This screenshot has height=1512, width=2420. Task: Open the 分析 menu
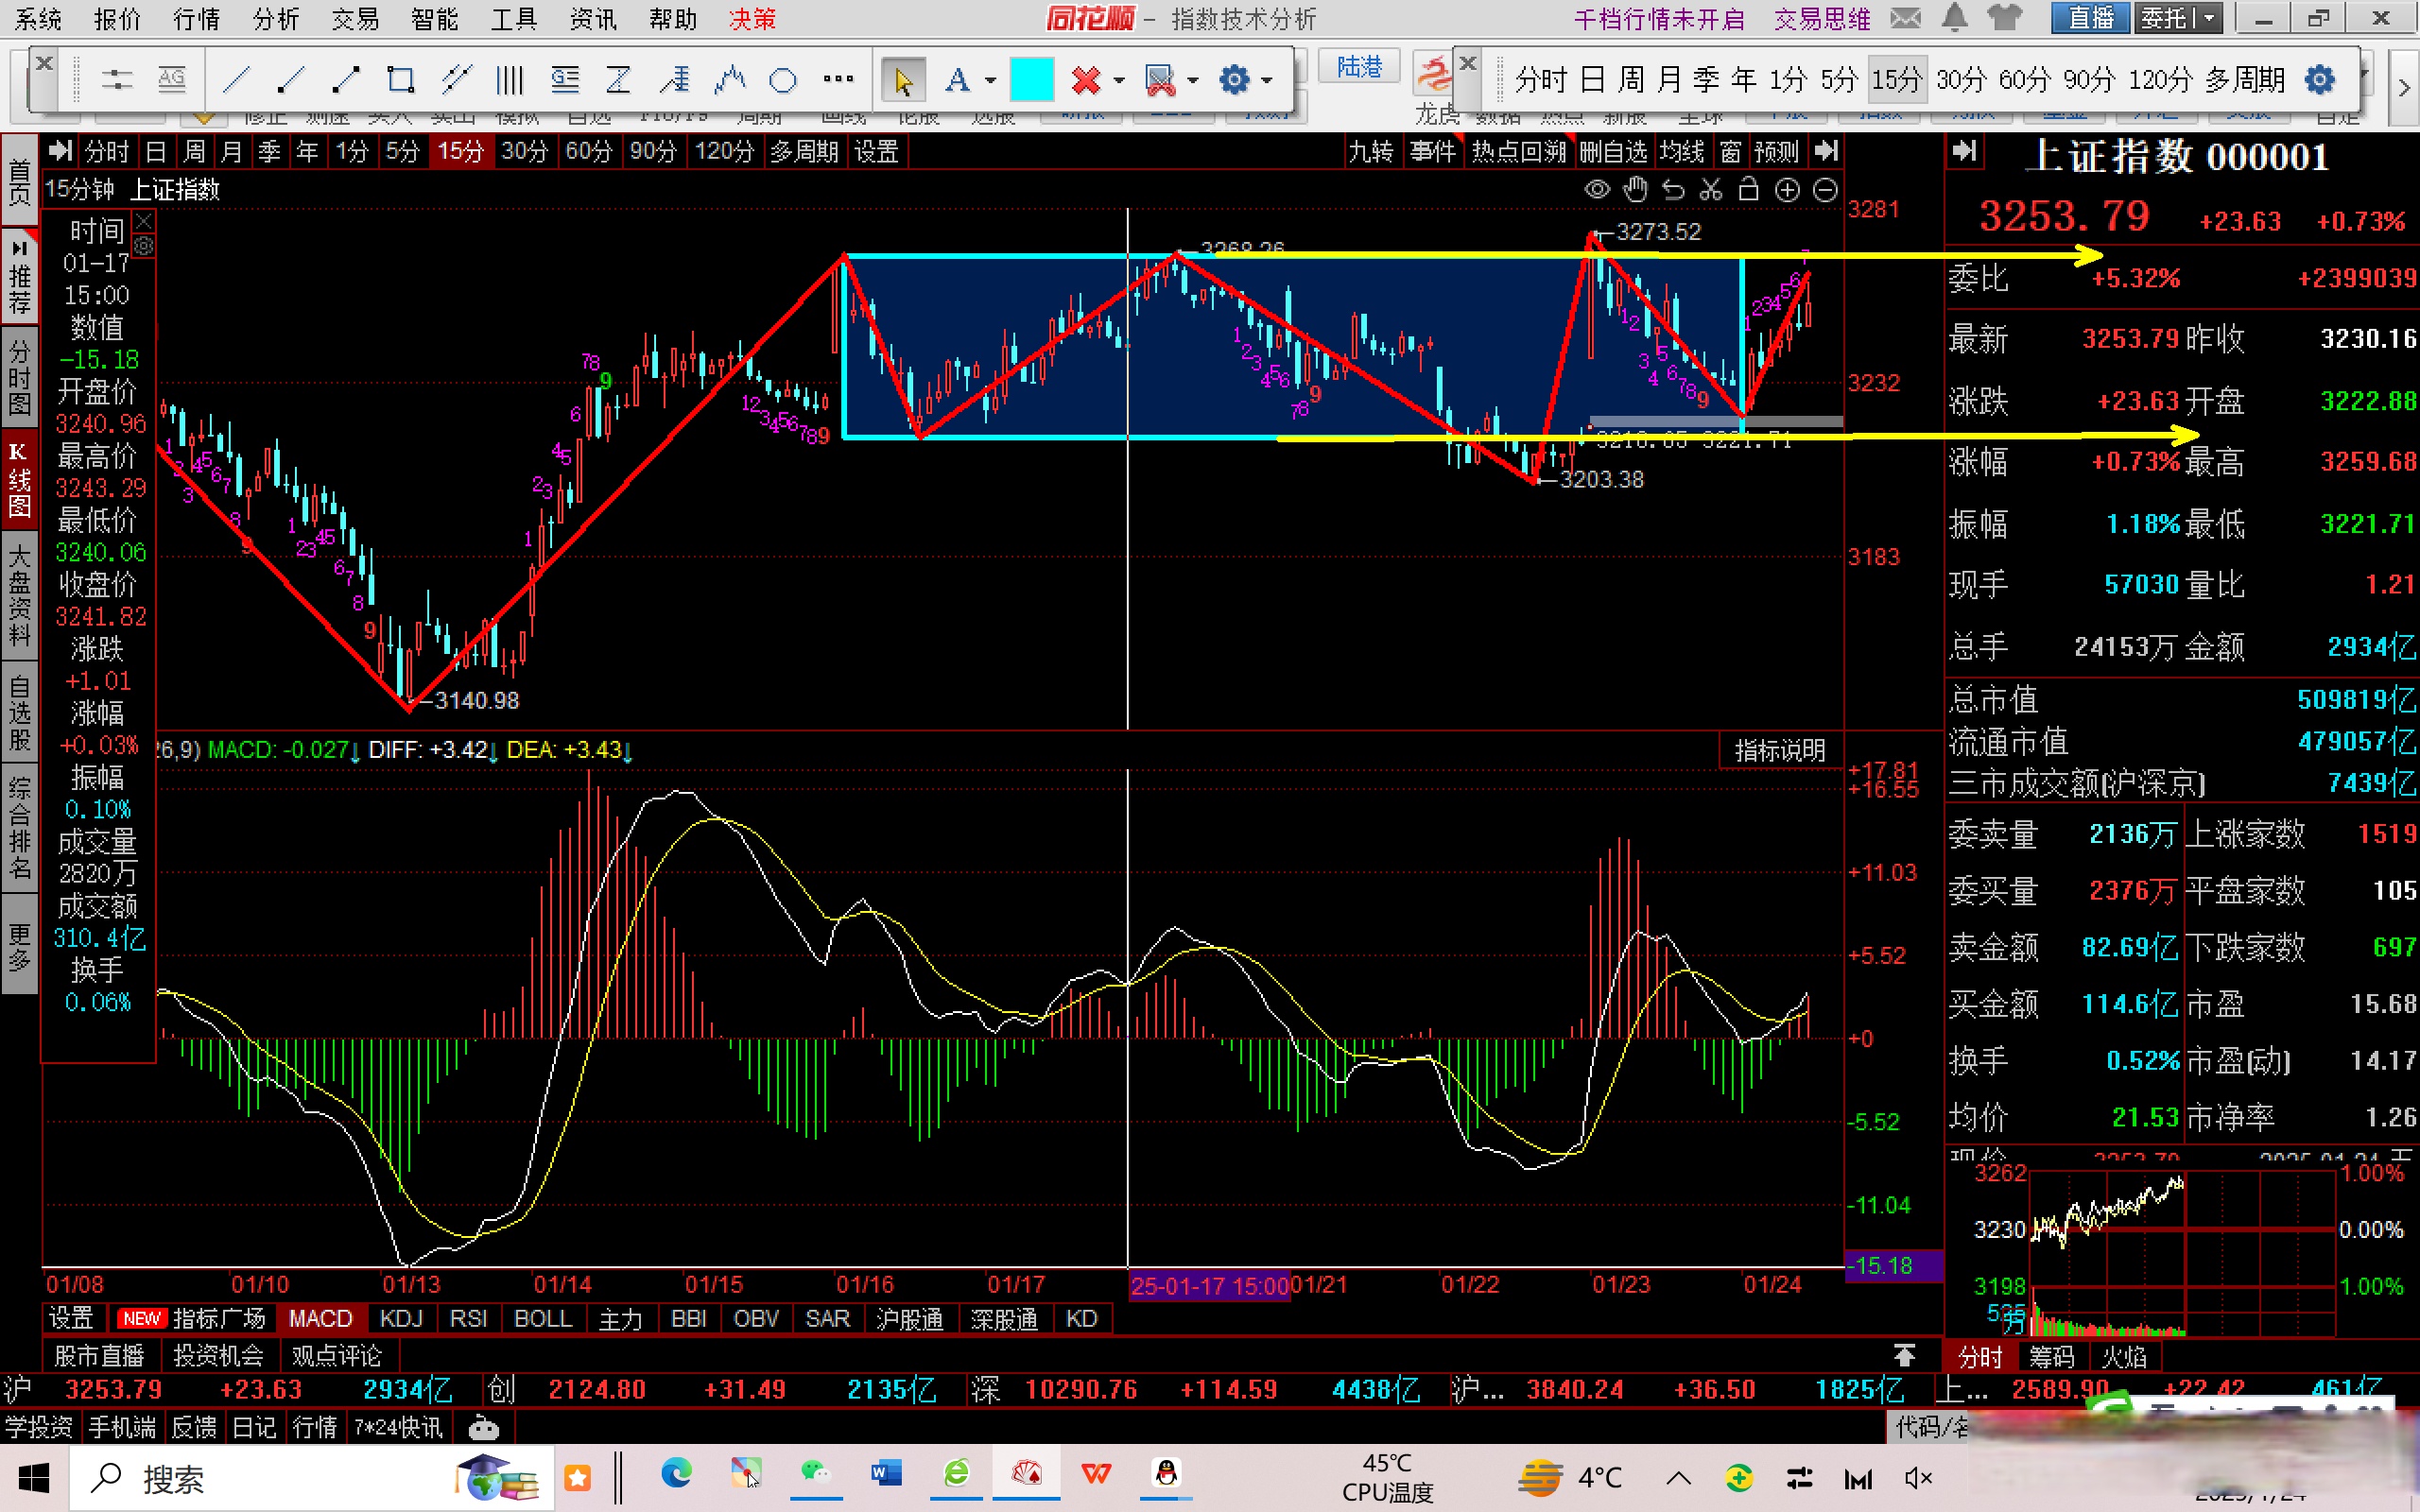[x=275, y=19]
